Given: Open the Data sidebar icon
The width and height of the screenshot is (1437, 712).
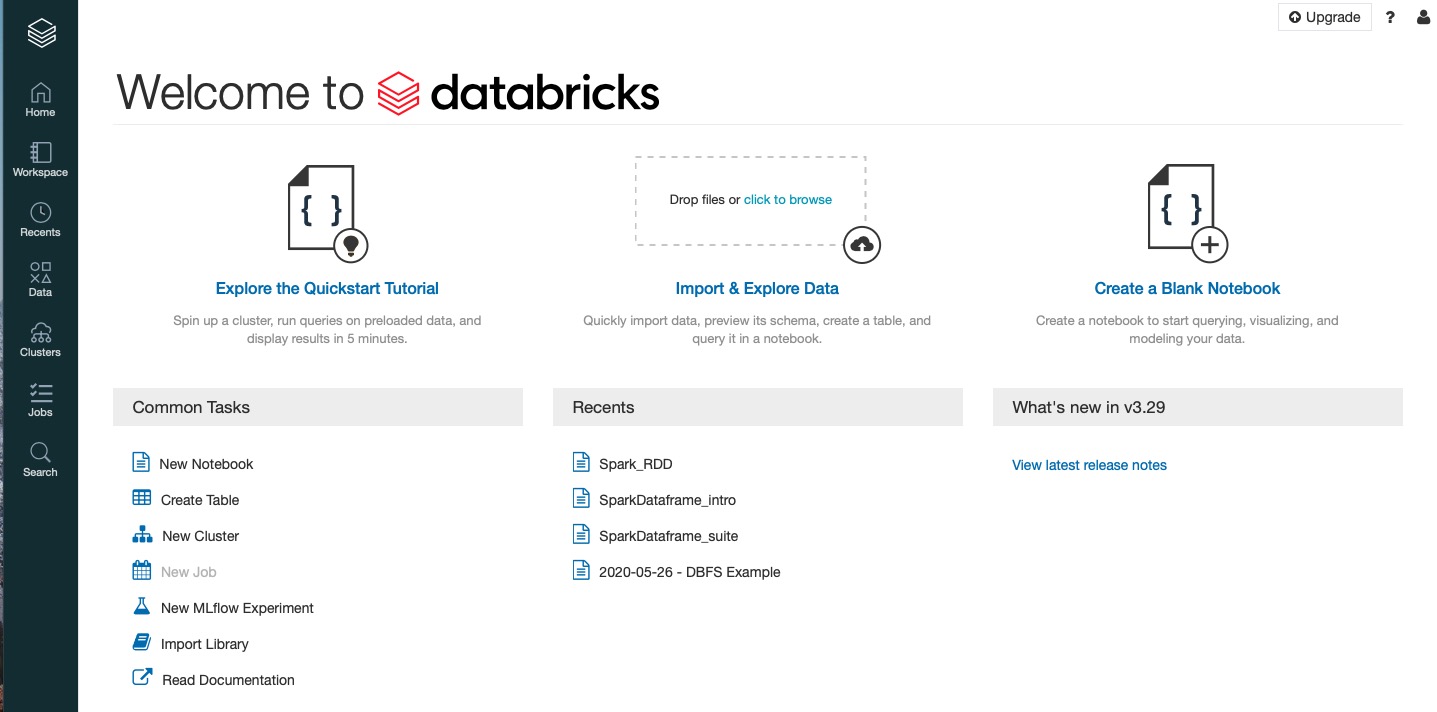Looking at the screenshot, I should tap(40, 280).
